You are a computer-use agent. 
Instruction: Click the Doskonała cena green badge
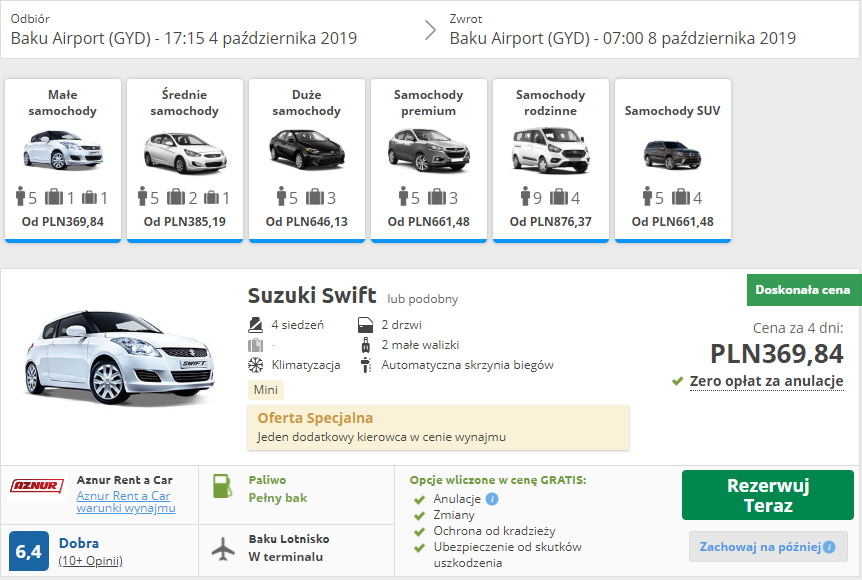[x=804, y=290]
